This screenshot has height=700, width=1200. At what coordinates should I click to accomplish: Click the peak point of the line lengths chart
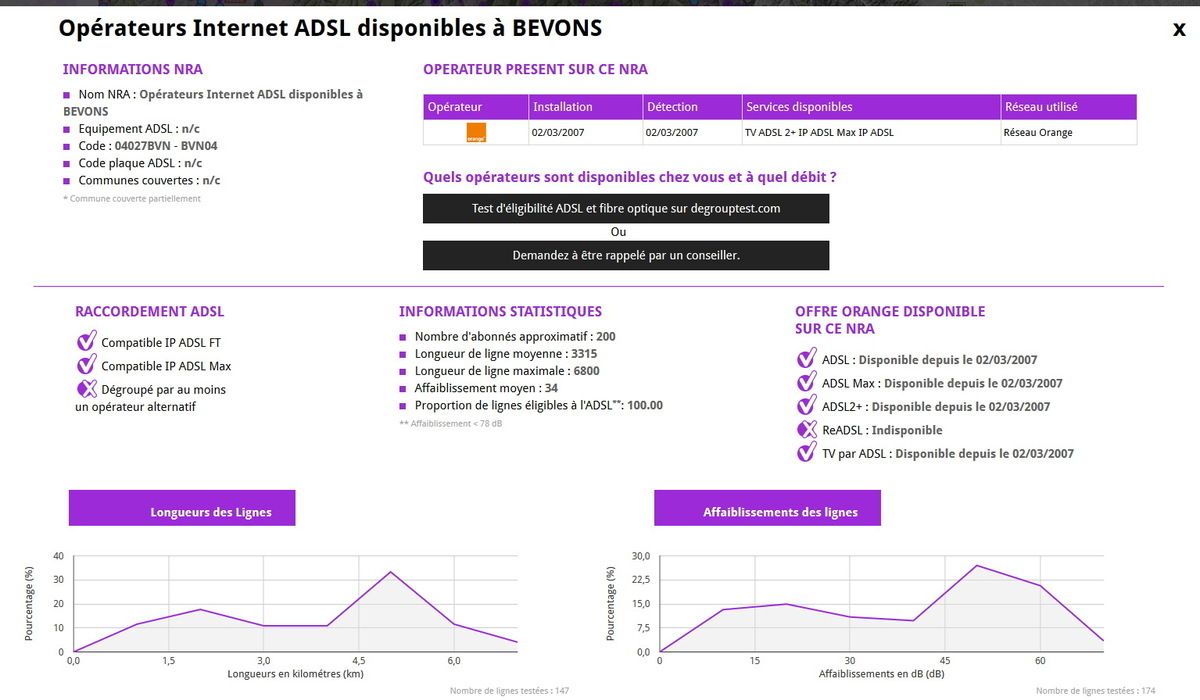pyautogui.click(x=390, y=572)
